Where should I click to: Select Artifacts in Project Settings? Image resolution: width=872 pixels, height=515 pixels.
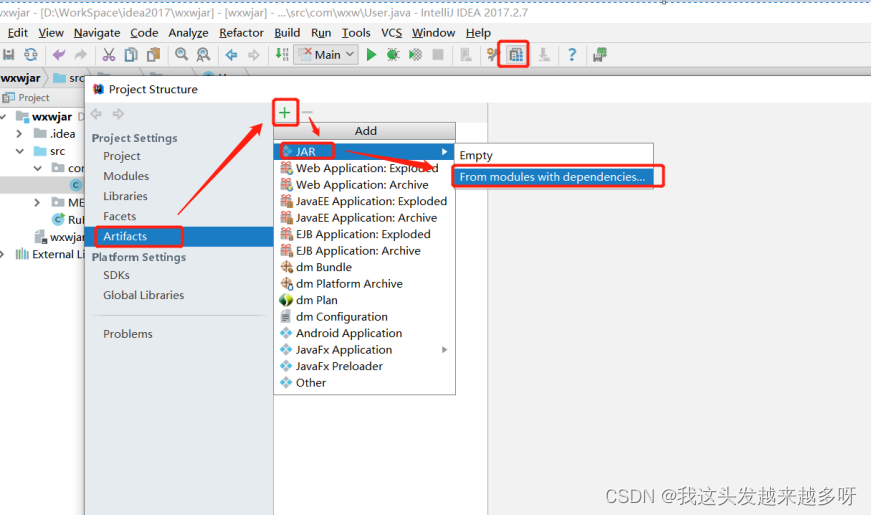pyautogui.click(x=179, y=236)
